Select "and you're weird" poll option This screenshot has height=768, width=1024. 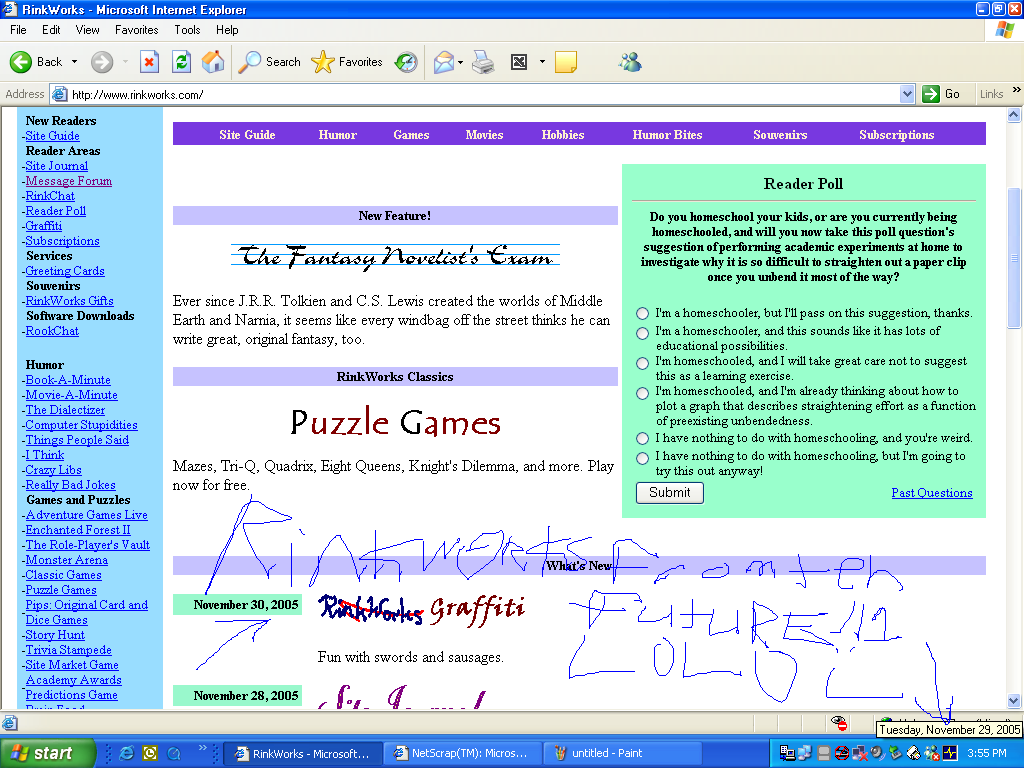point(643,438)
